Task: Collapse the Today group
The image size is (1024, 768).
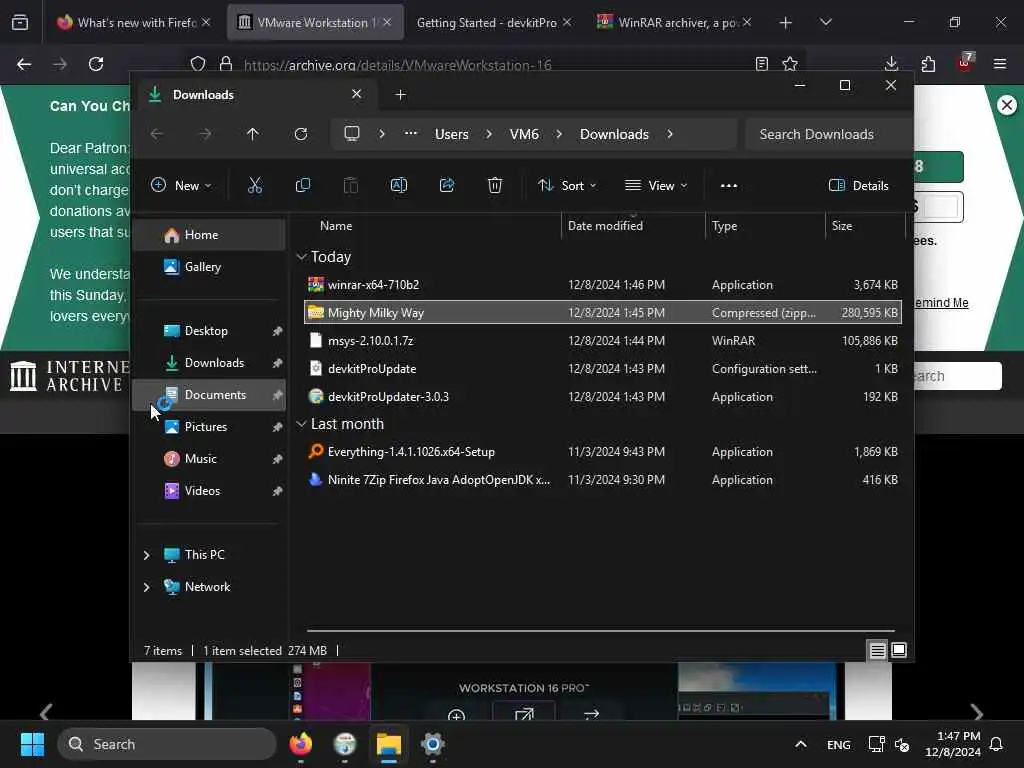Action: (x=301, y=257)
